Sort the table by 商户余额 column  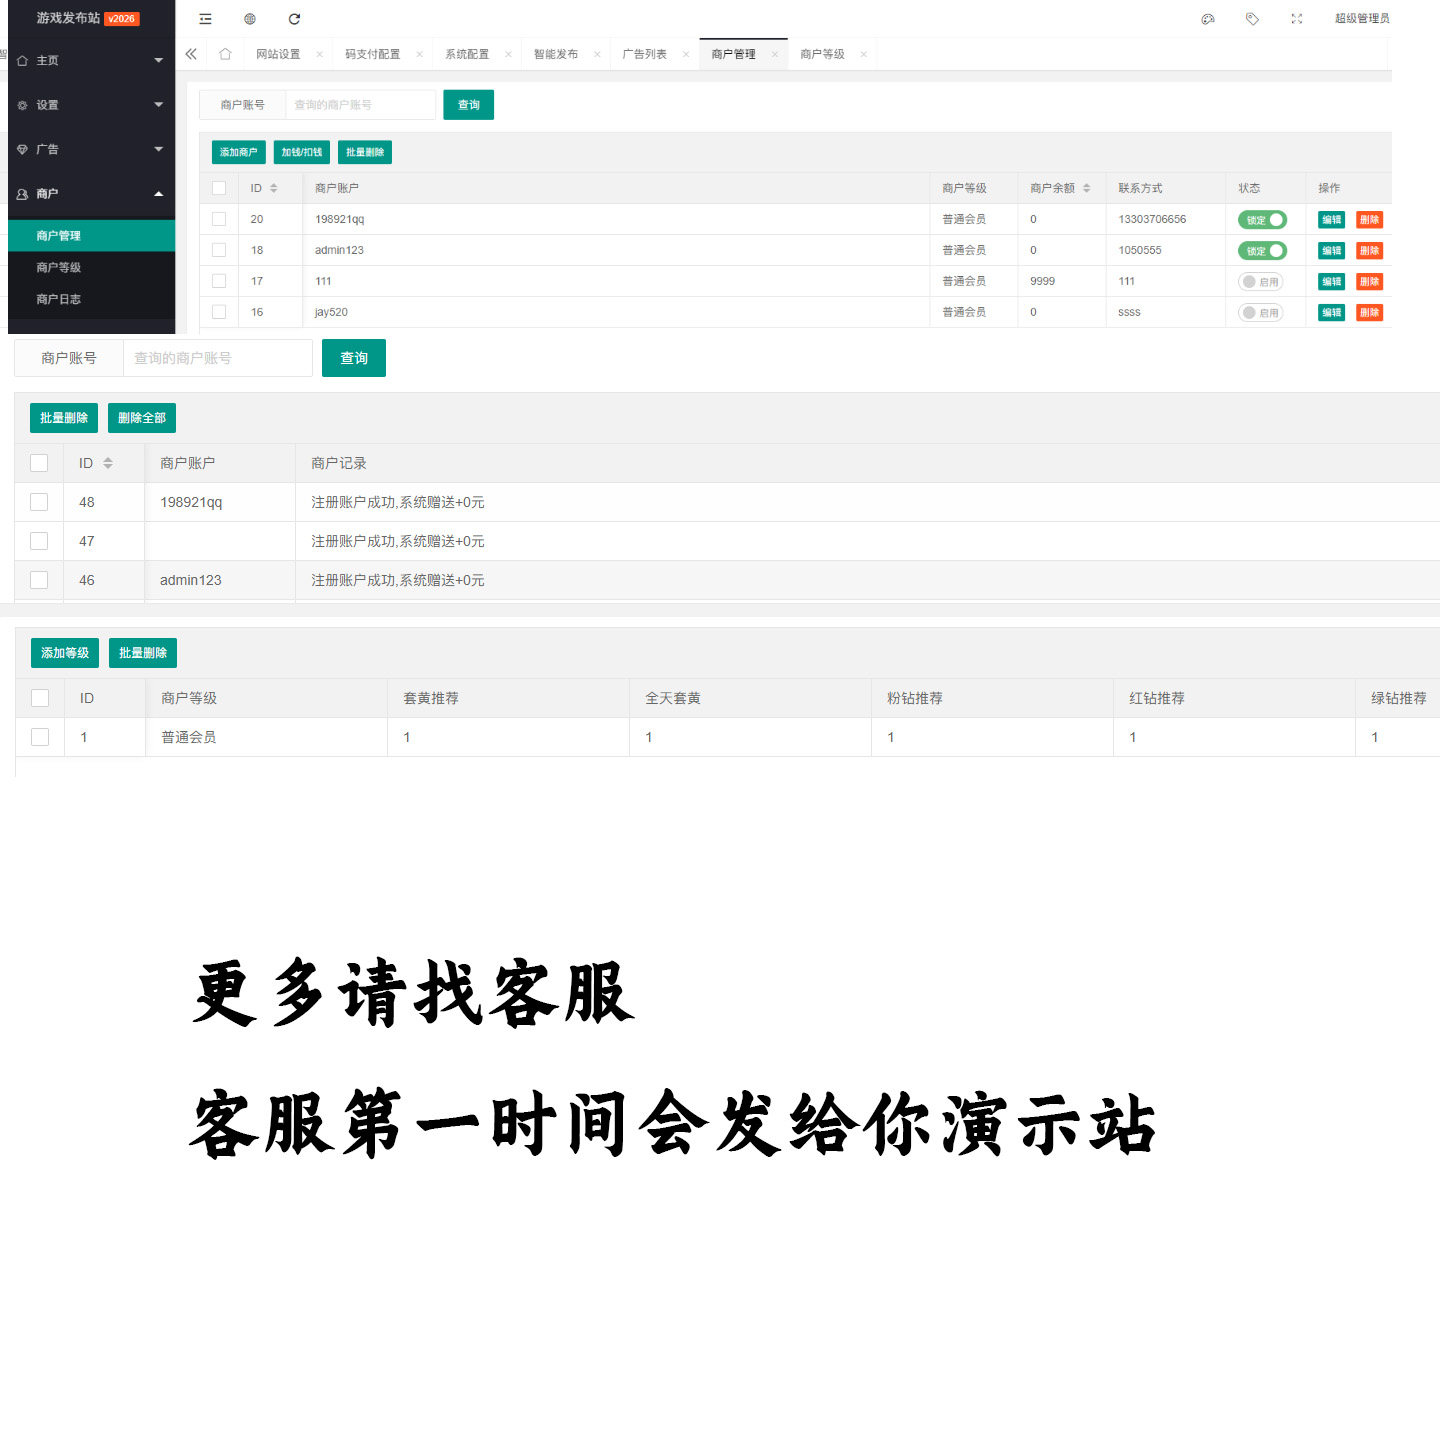pos(1086,188)
